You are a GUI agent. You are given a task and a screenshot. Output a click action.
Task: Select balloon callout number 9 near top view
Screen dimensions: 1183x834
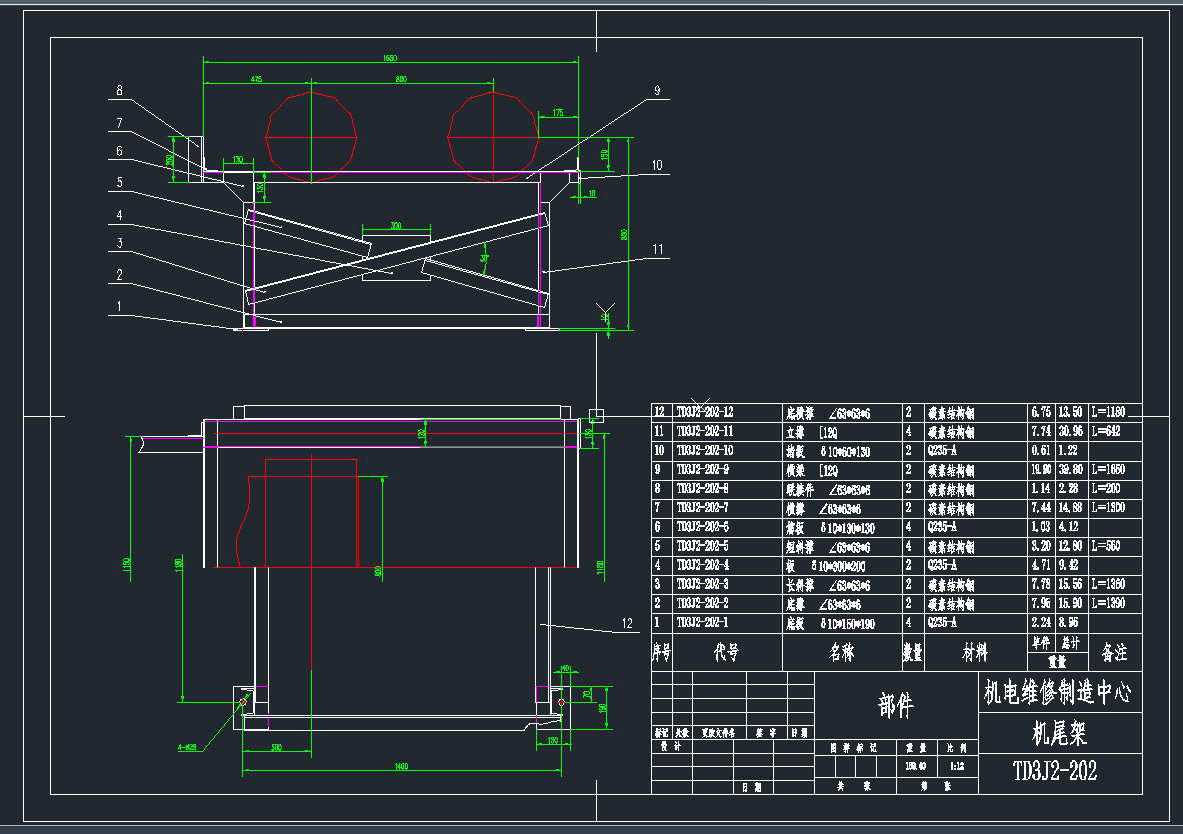point(657,89)
